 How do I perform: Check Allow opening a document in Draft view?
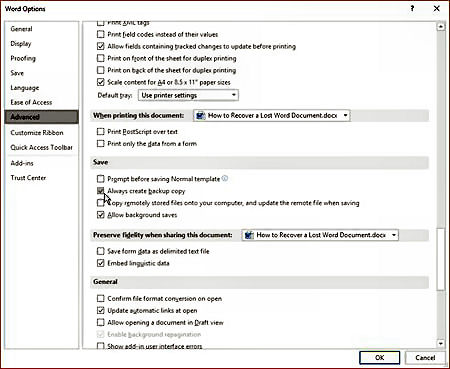click(100, 322)
